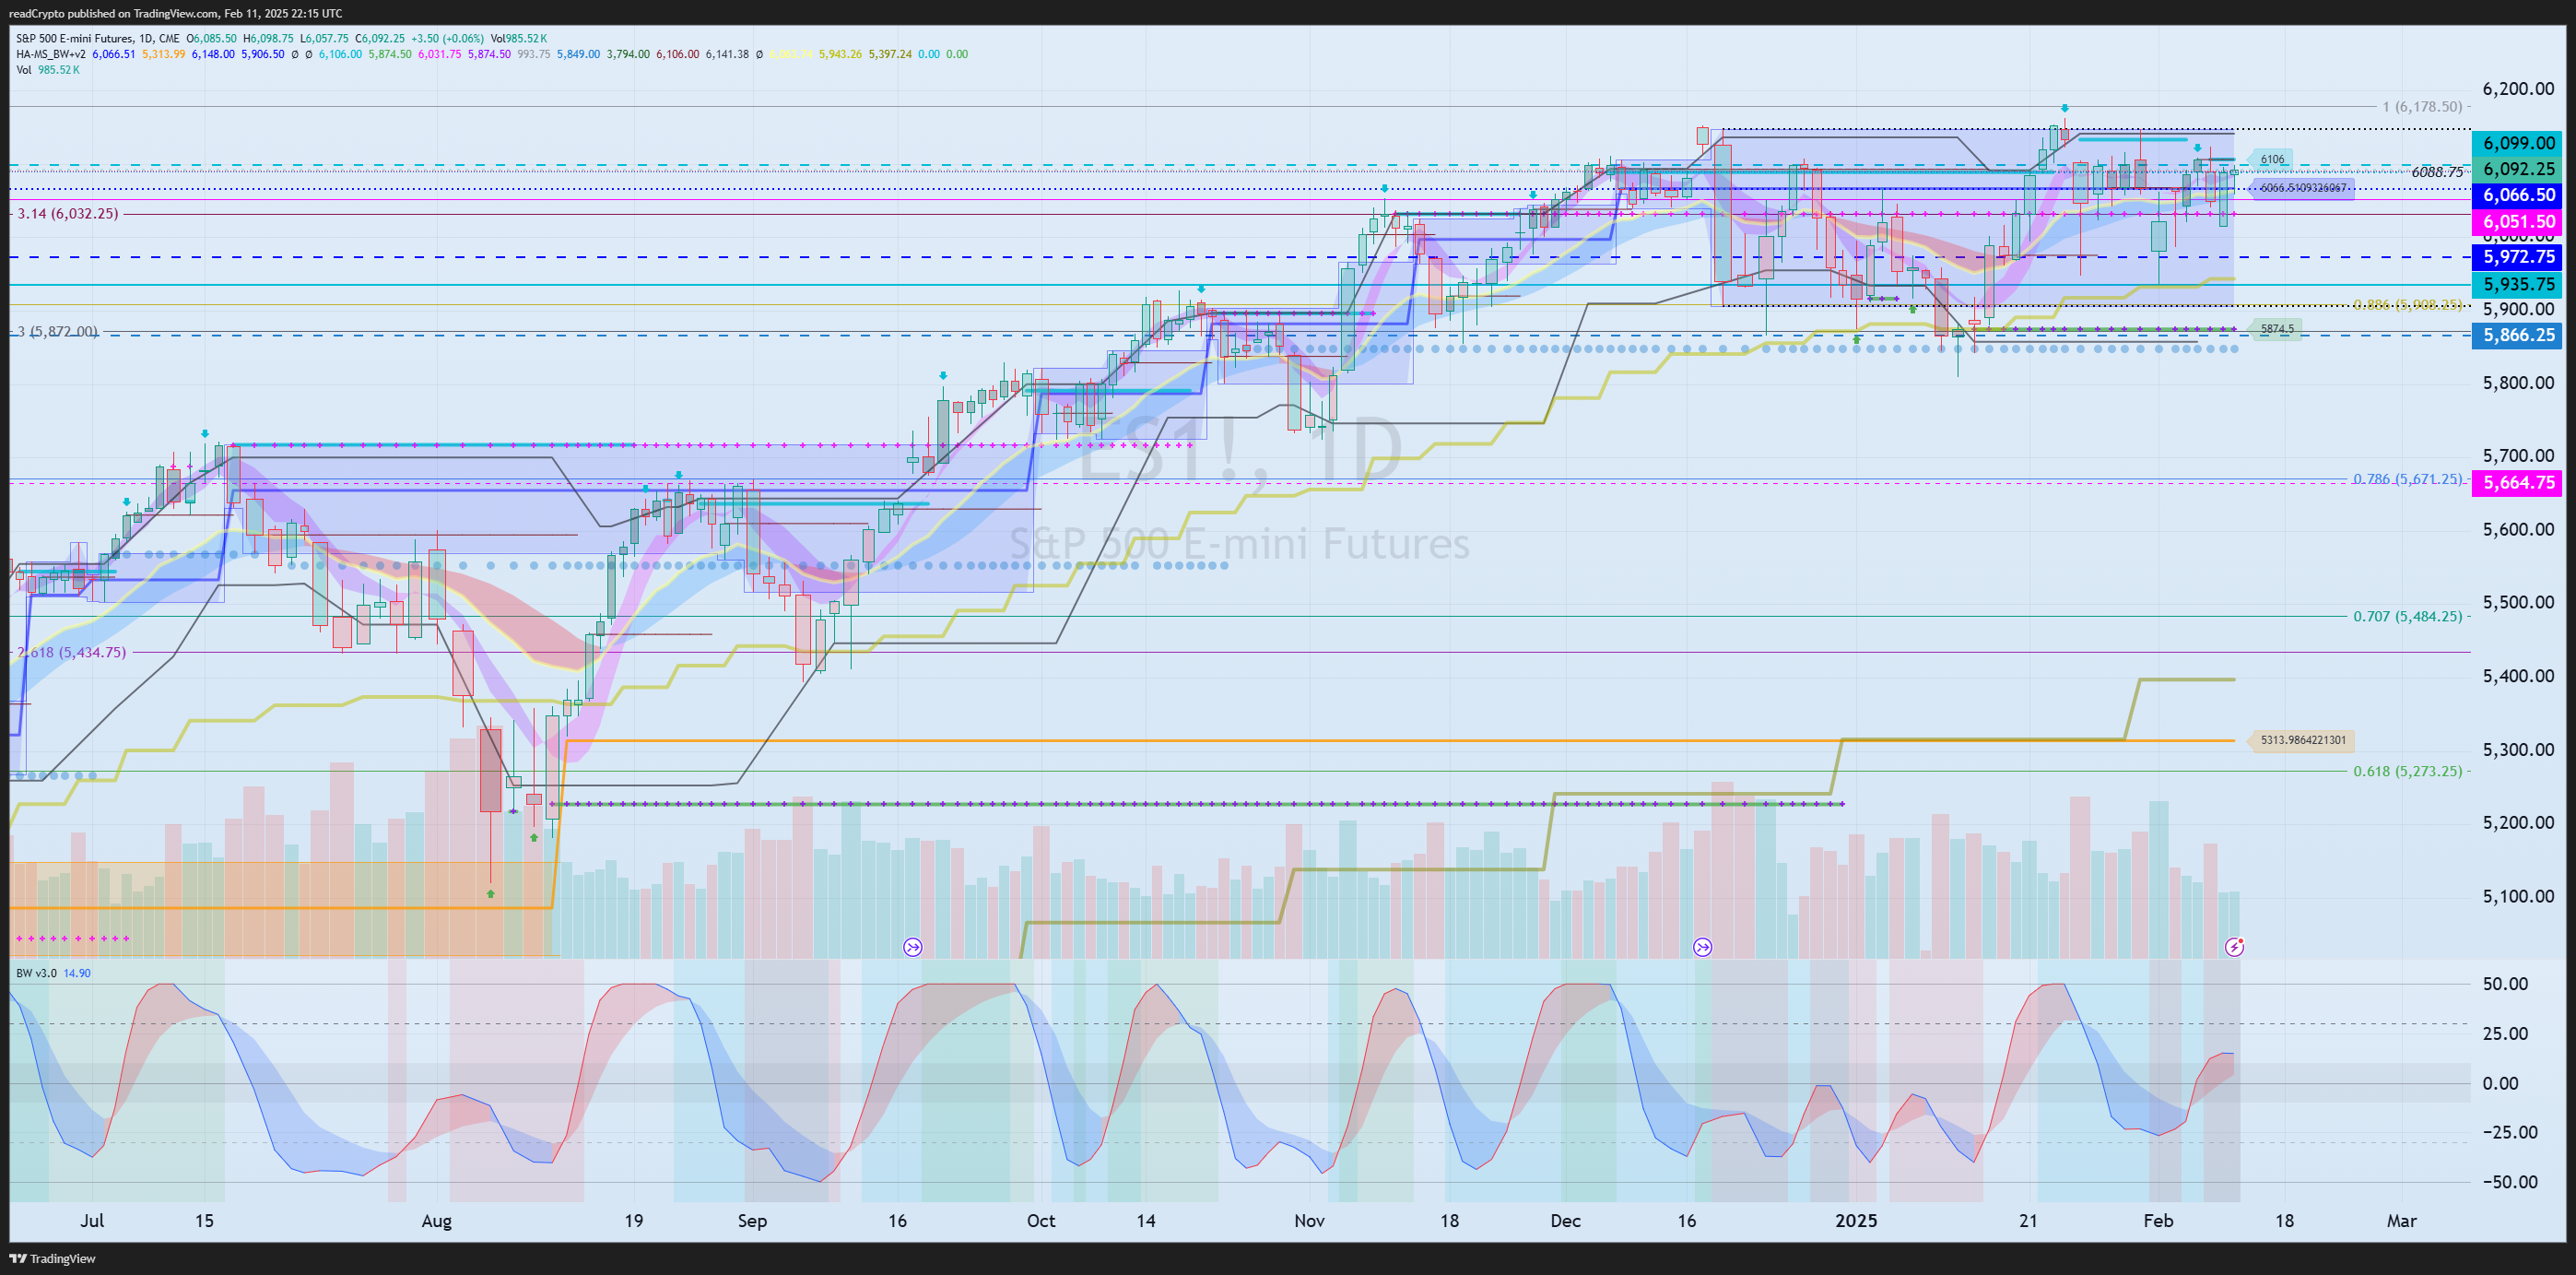Select the magenta 5,664.75 price axis label
This screenshot has height=1275, width=2576.
pos(2519,483)
